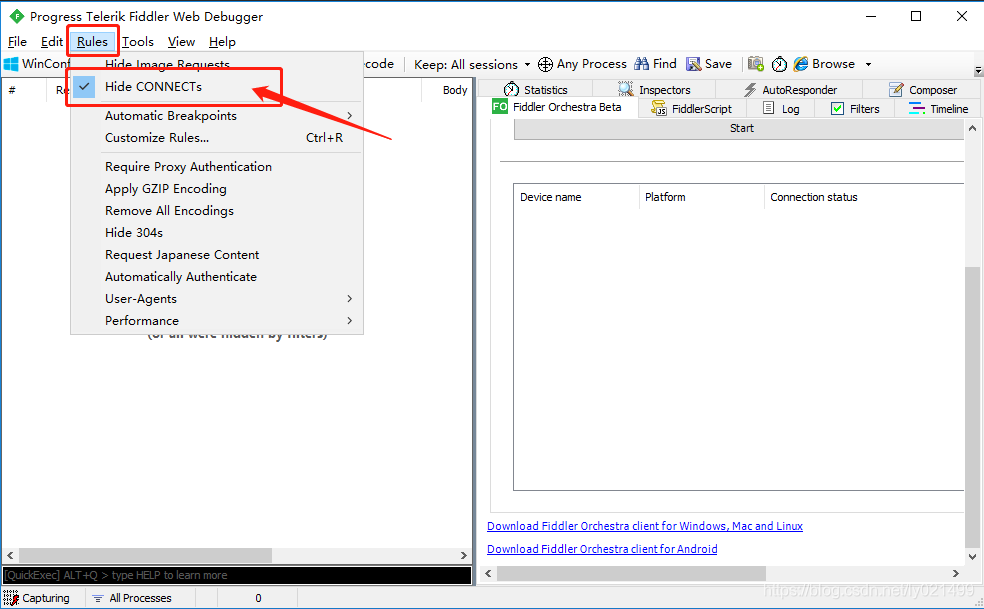Click the session count 0 in status bar

[x=258, y=598]
